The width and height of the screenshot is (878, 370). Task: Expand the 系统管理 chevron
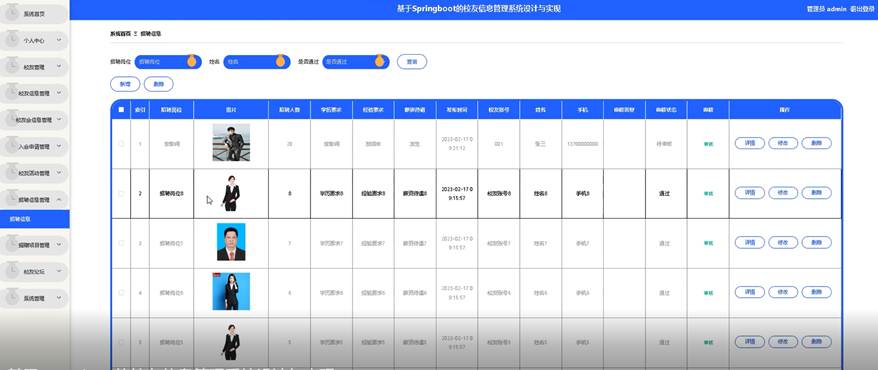[59, 298]
